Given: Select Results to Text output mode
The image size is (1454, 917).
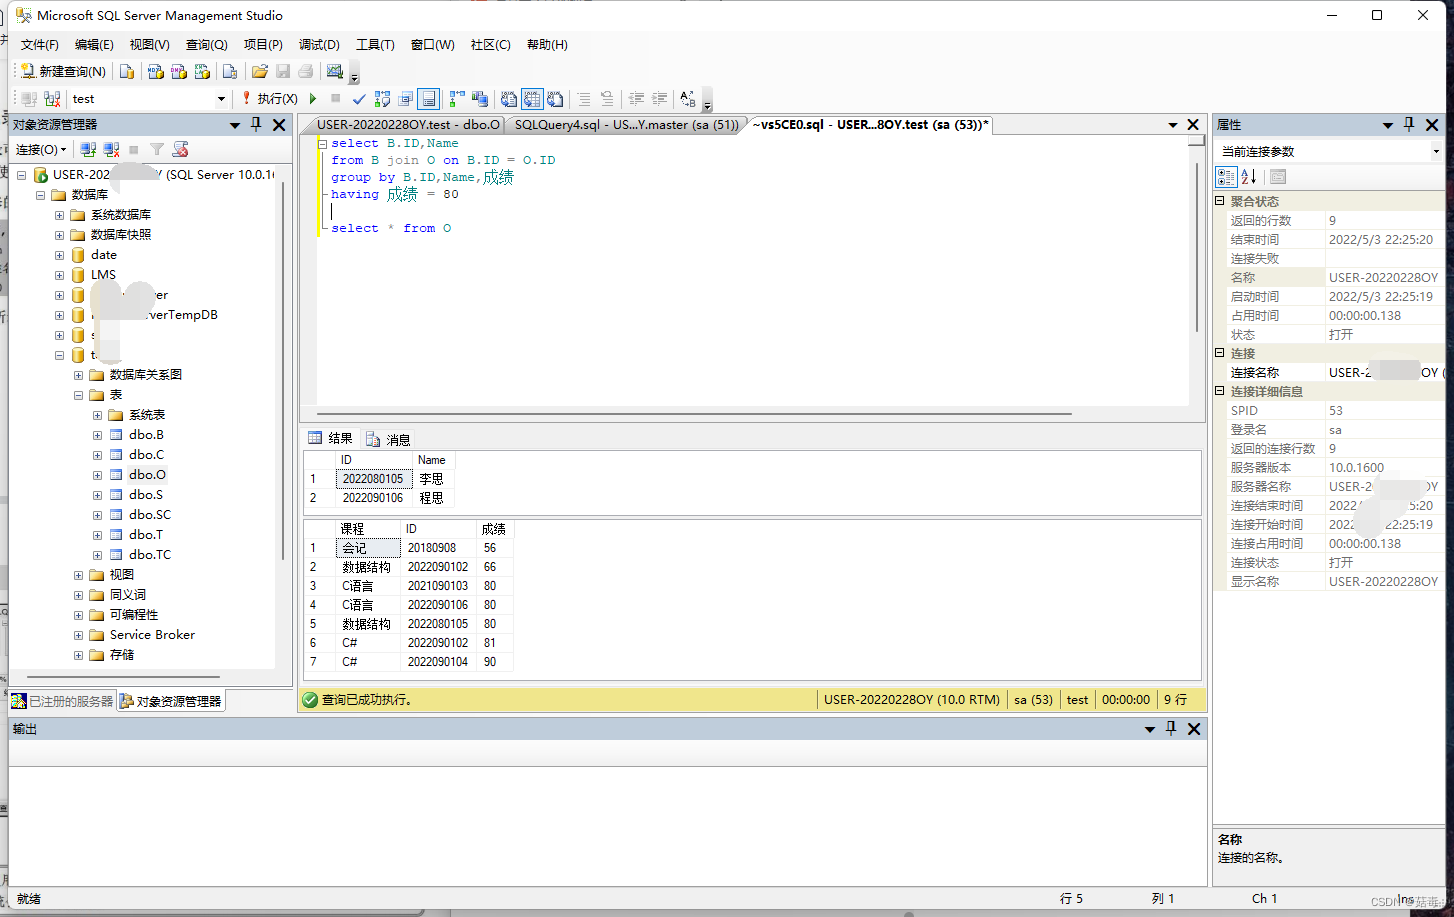Looking at the screenshot, I should (x=509, y=99).
